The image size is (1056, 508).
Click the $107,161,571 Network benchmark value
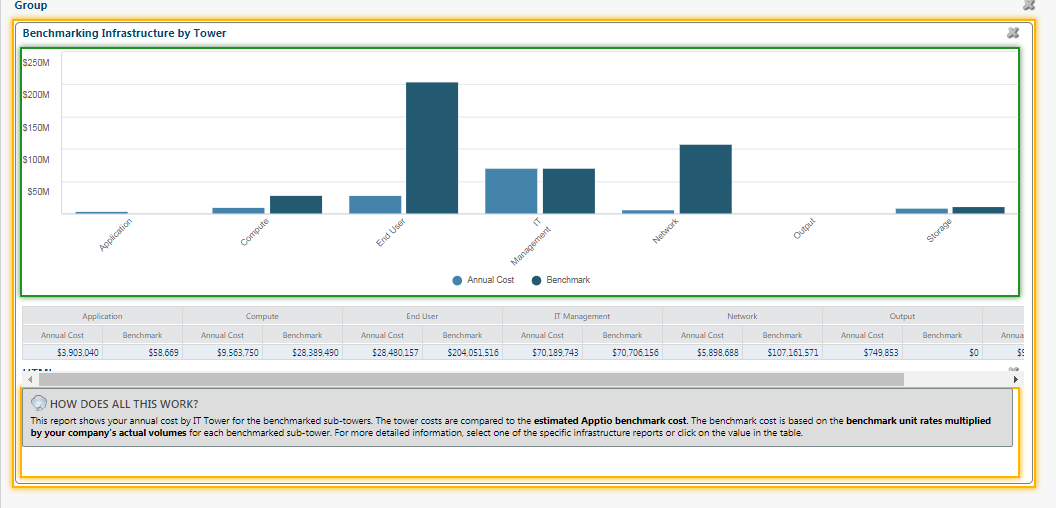[783, 352]
